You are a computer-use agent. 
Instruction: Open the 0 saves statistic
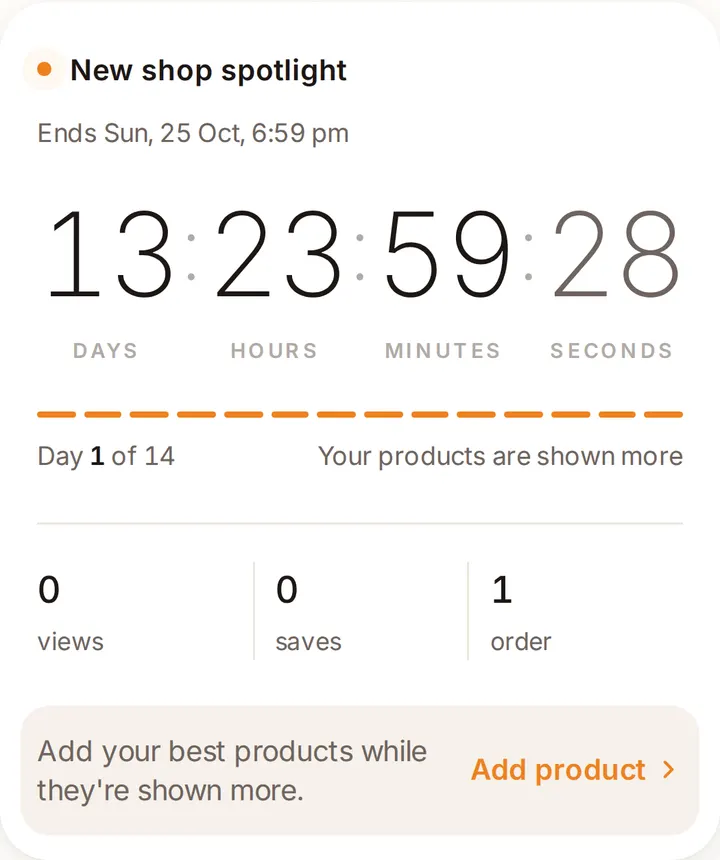(x=309, y=613)
